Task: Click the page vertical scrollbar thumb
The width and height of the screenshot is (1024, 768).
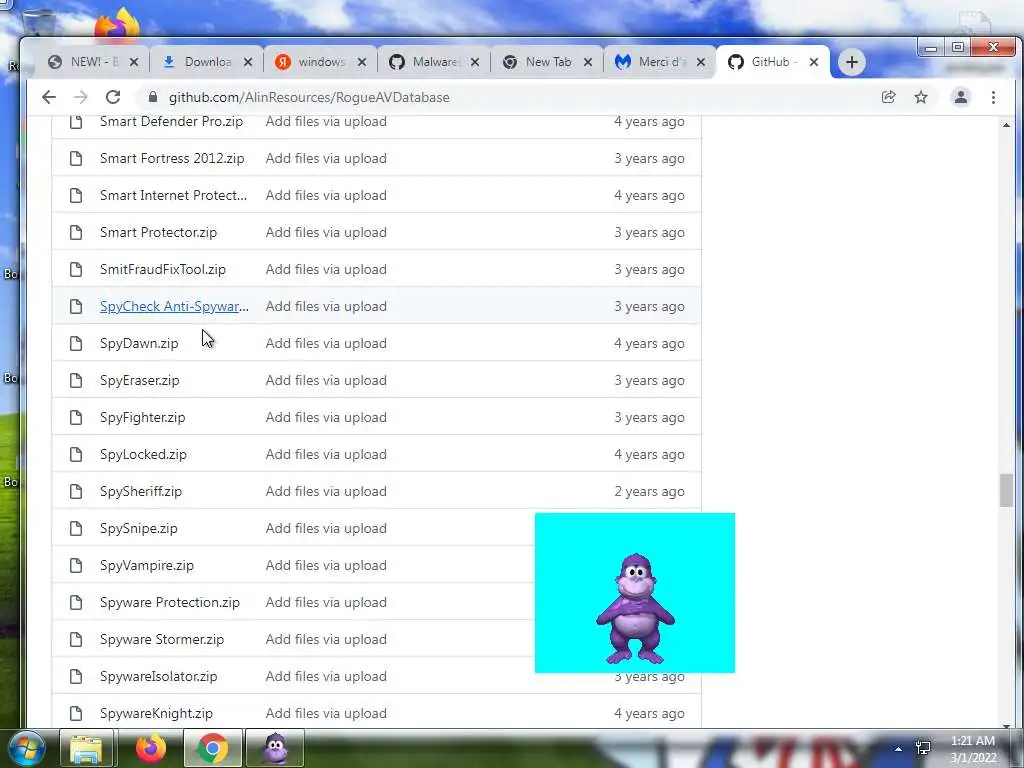Action: pyautogui.click(x=1006, y=490)
